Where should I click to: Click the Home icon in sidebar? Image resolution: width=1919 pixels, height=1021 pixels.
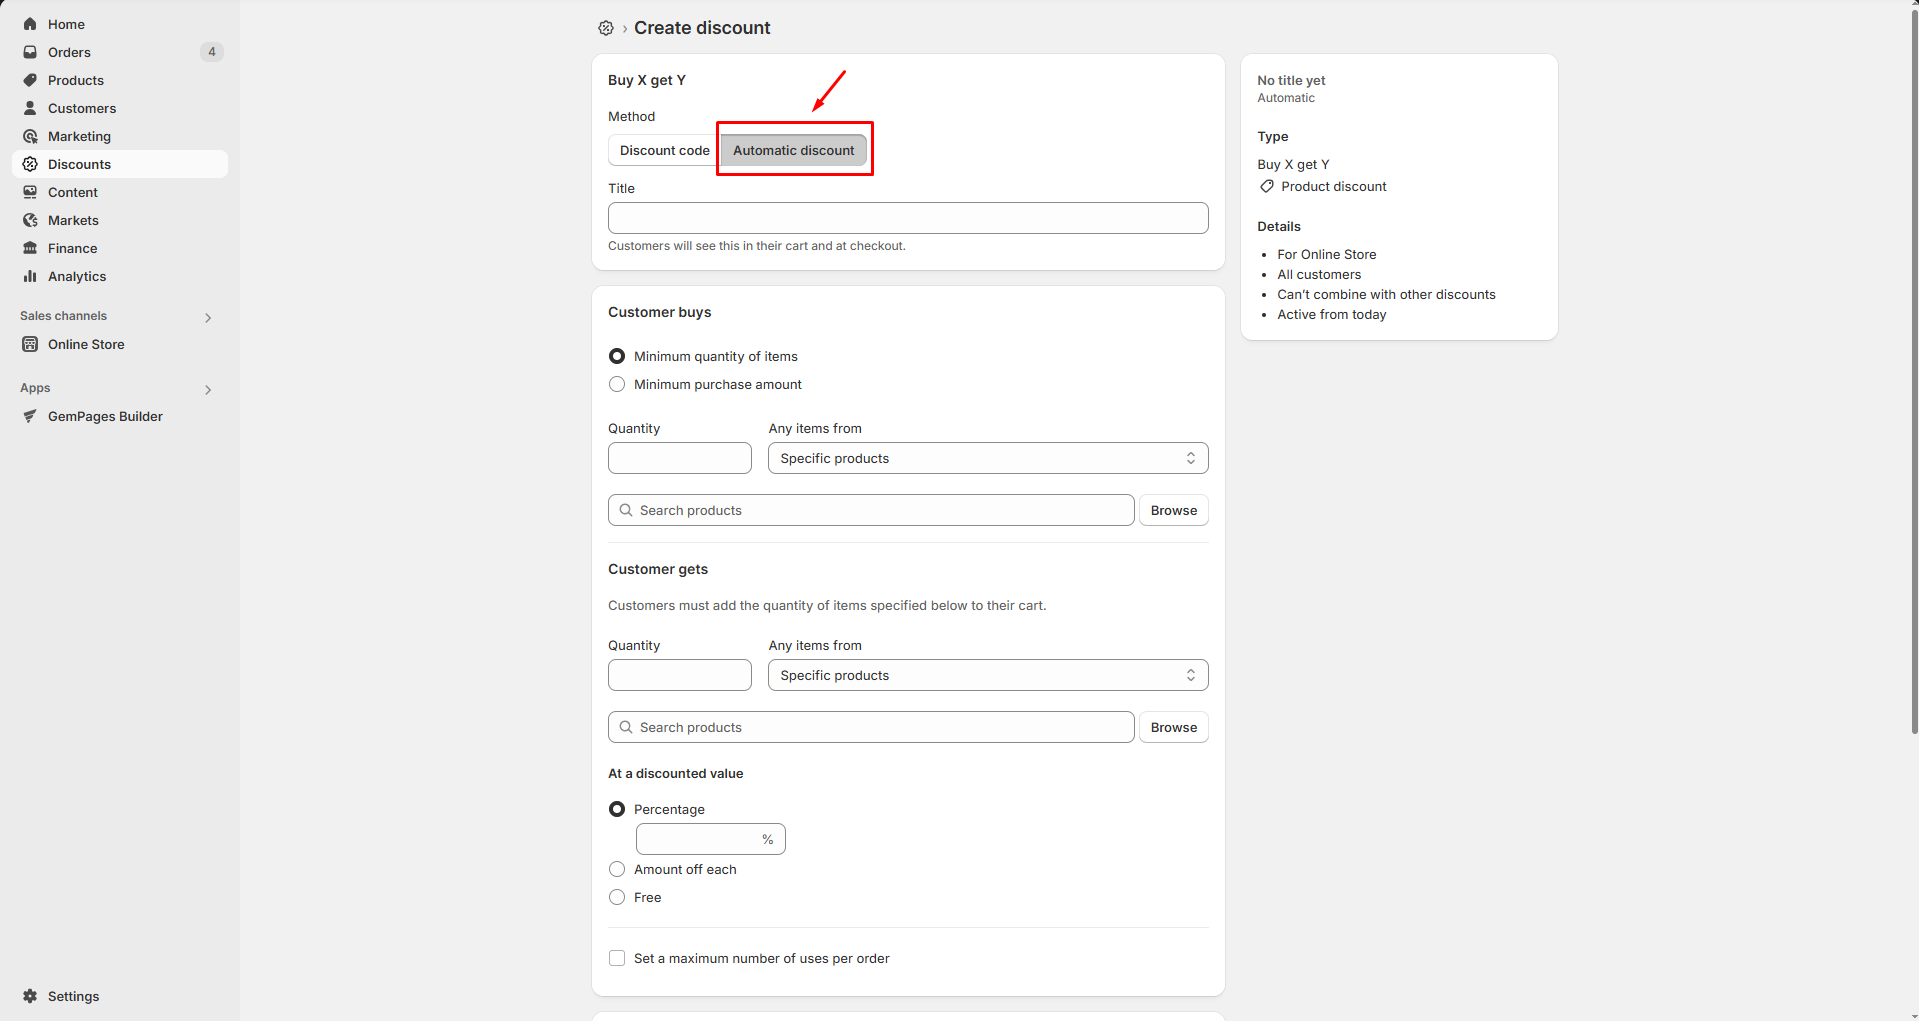[x=30, y=24]
